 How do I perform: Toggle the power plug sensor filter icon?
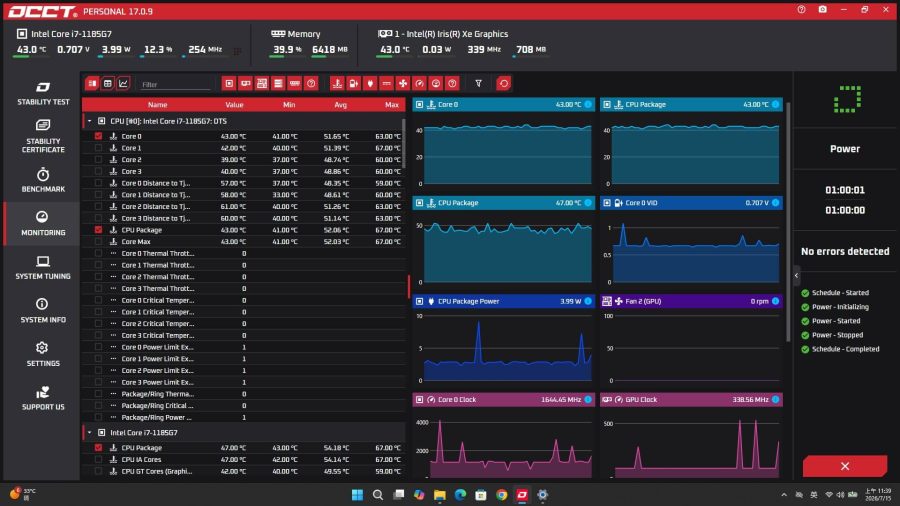click(370, 84)
